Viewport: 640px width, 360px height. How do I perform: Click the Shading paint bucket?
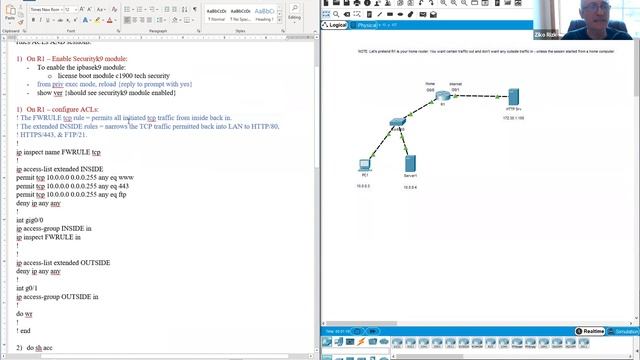pyautogui.click(x=175, y=20)
